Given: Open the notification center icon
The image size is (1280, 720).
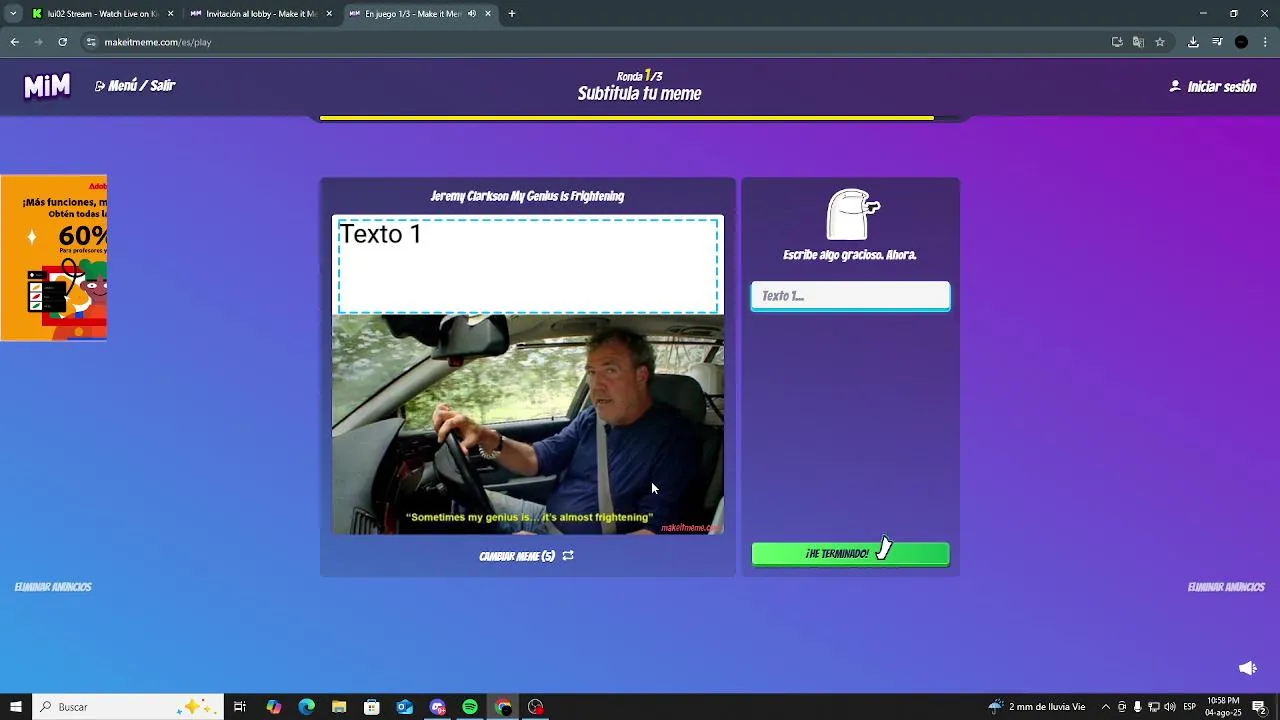Looking at the screenshot, I should 1259,707.
